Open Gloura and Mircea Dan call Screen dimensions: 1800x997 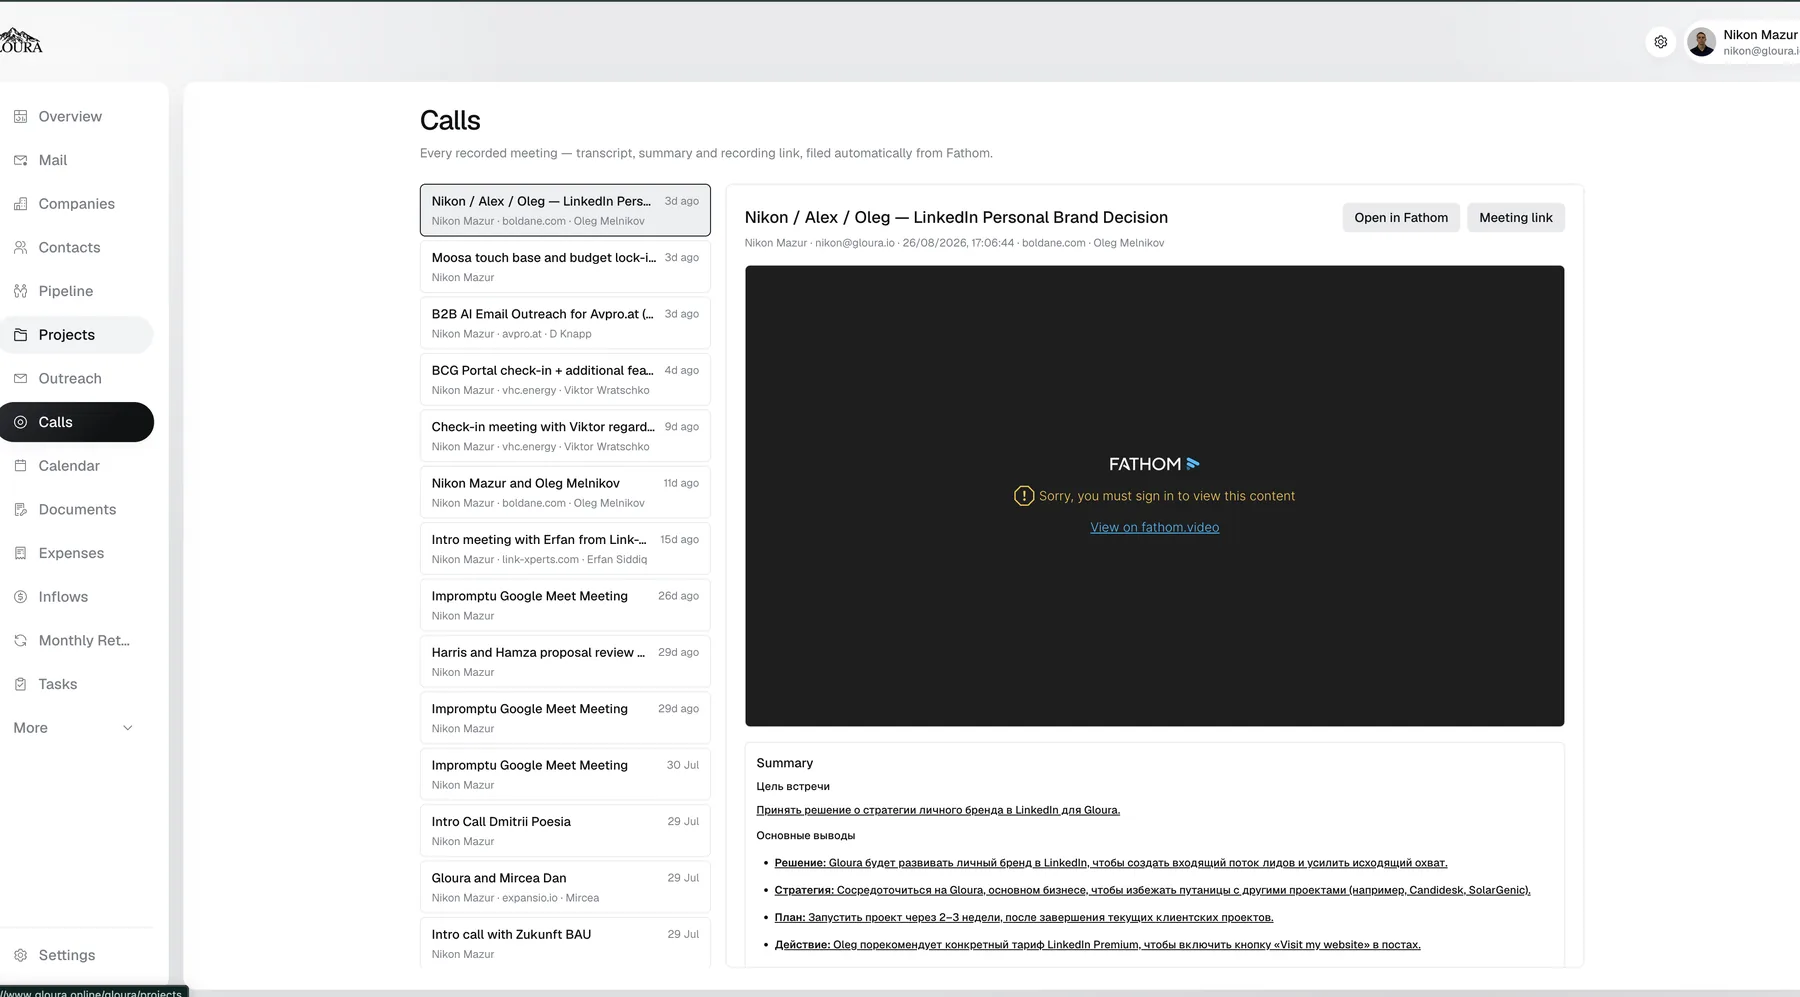point(565,887)
